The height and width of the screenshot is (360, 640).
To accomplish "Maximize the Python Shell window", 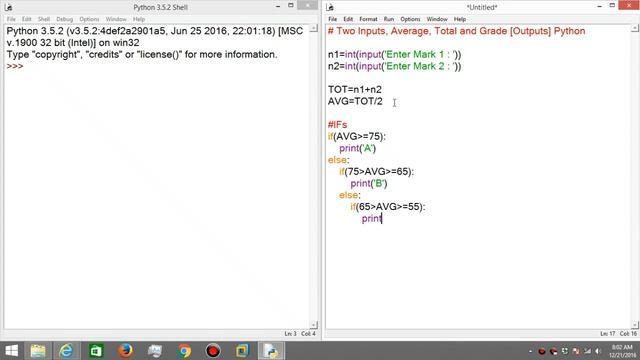I will (291, 6).
